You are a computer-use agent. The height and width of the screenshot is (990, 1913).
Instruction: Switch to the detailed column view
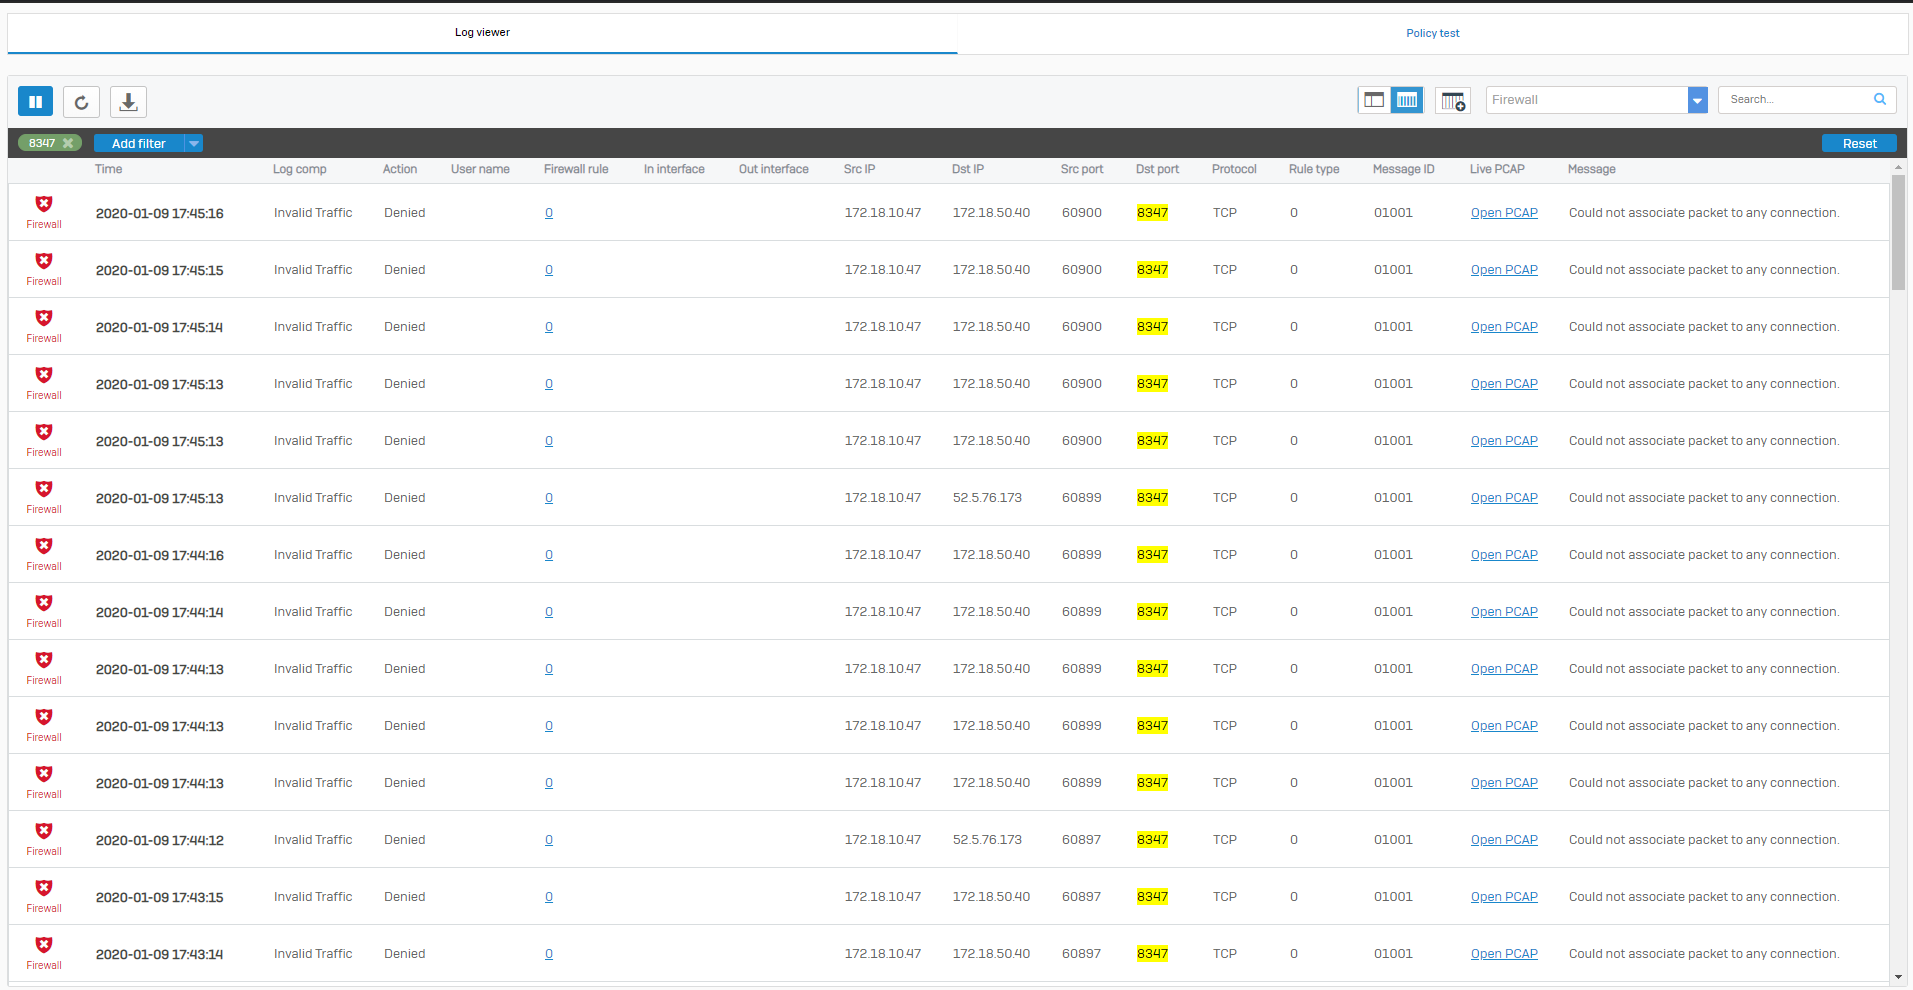tap(1406, 100)
